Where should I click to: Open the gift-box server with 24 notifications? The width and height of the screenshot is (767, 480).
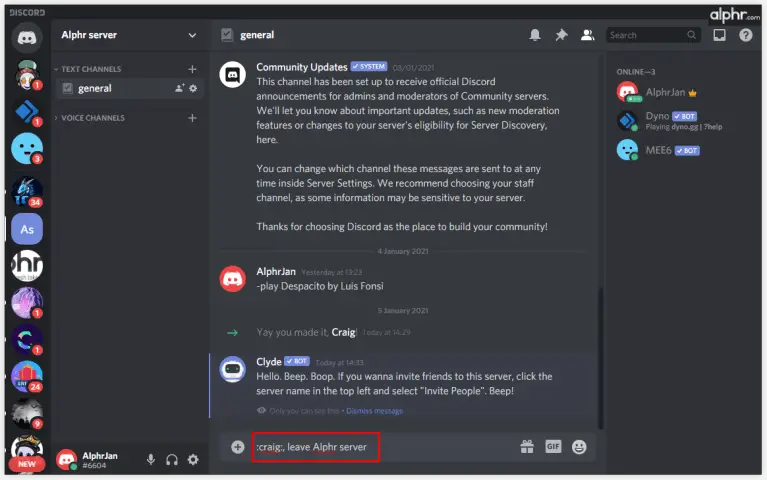tap(27, 377)
